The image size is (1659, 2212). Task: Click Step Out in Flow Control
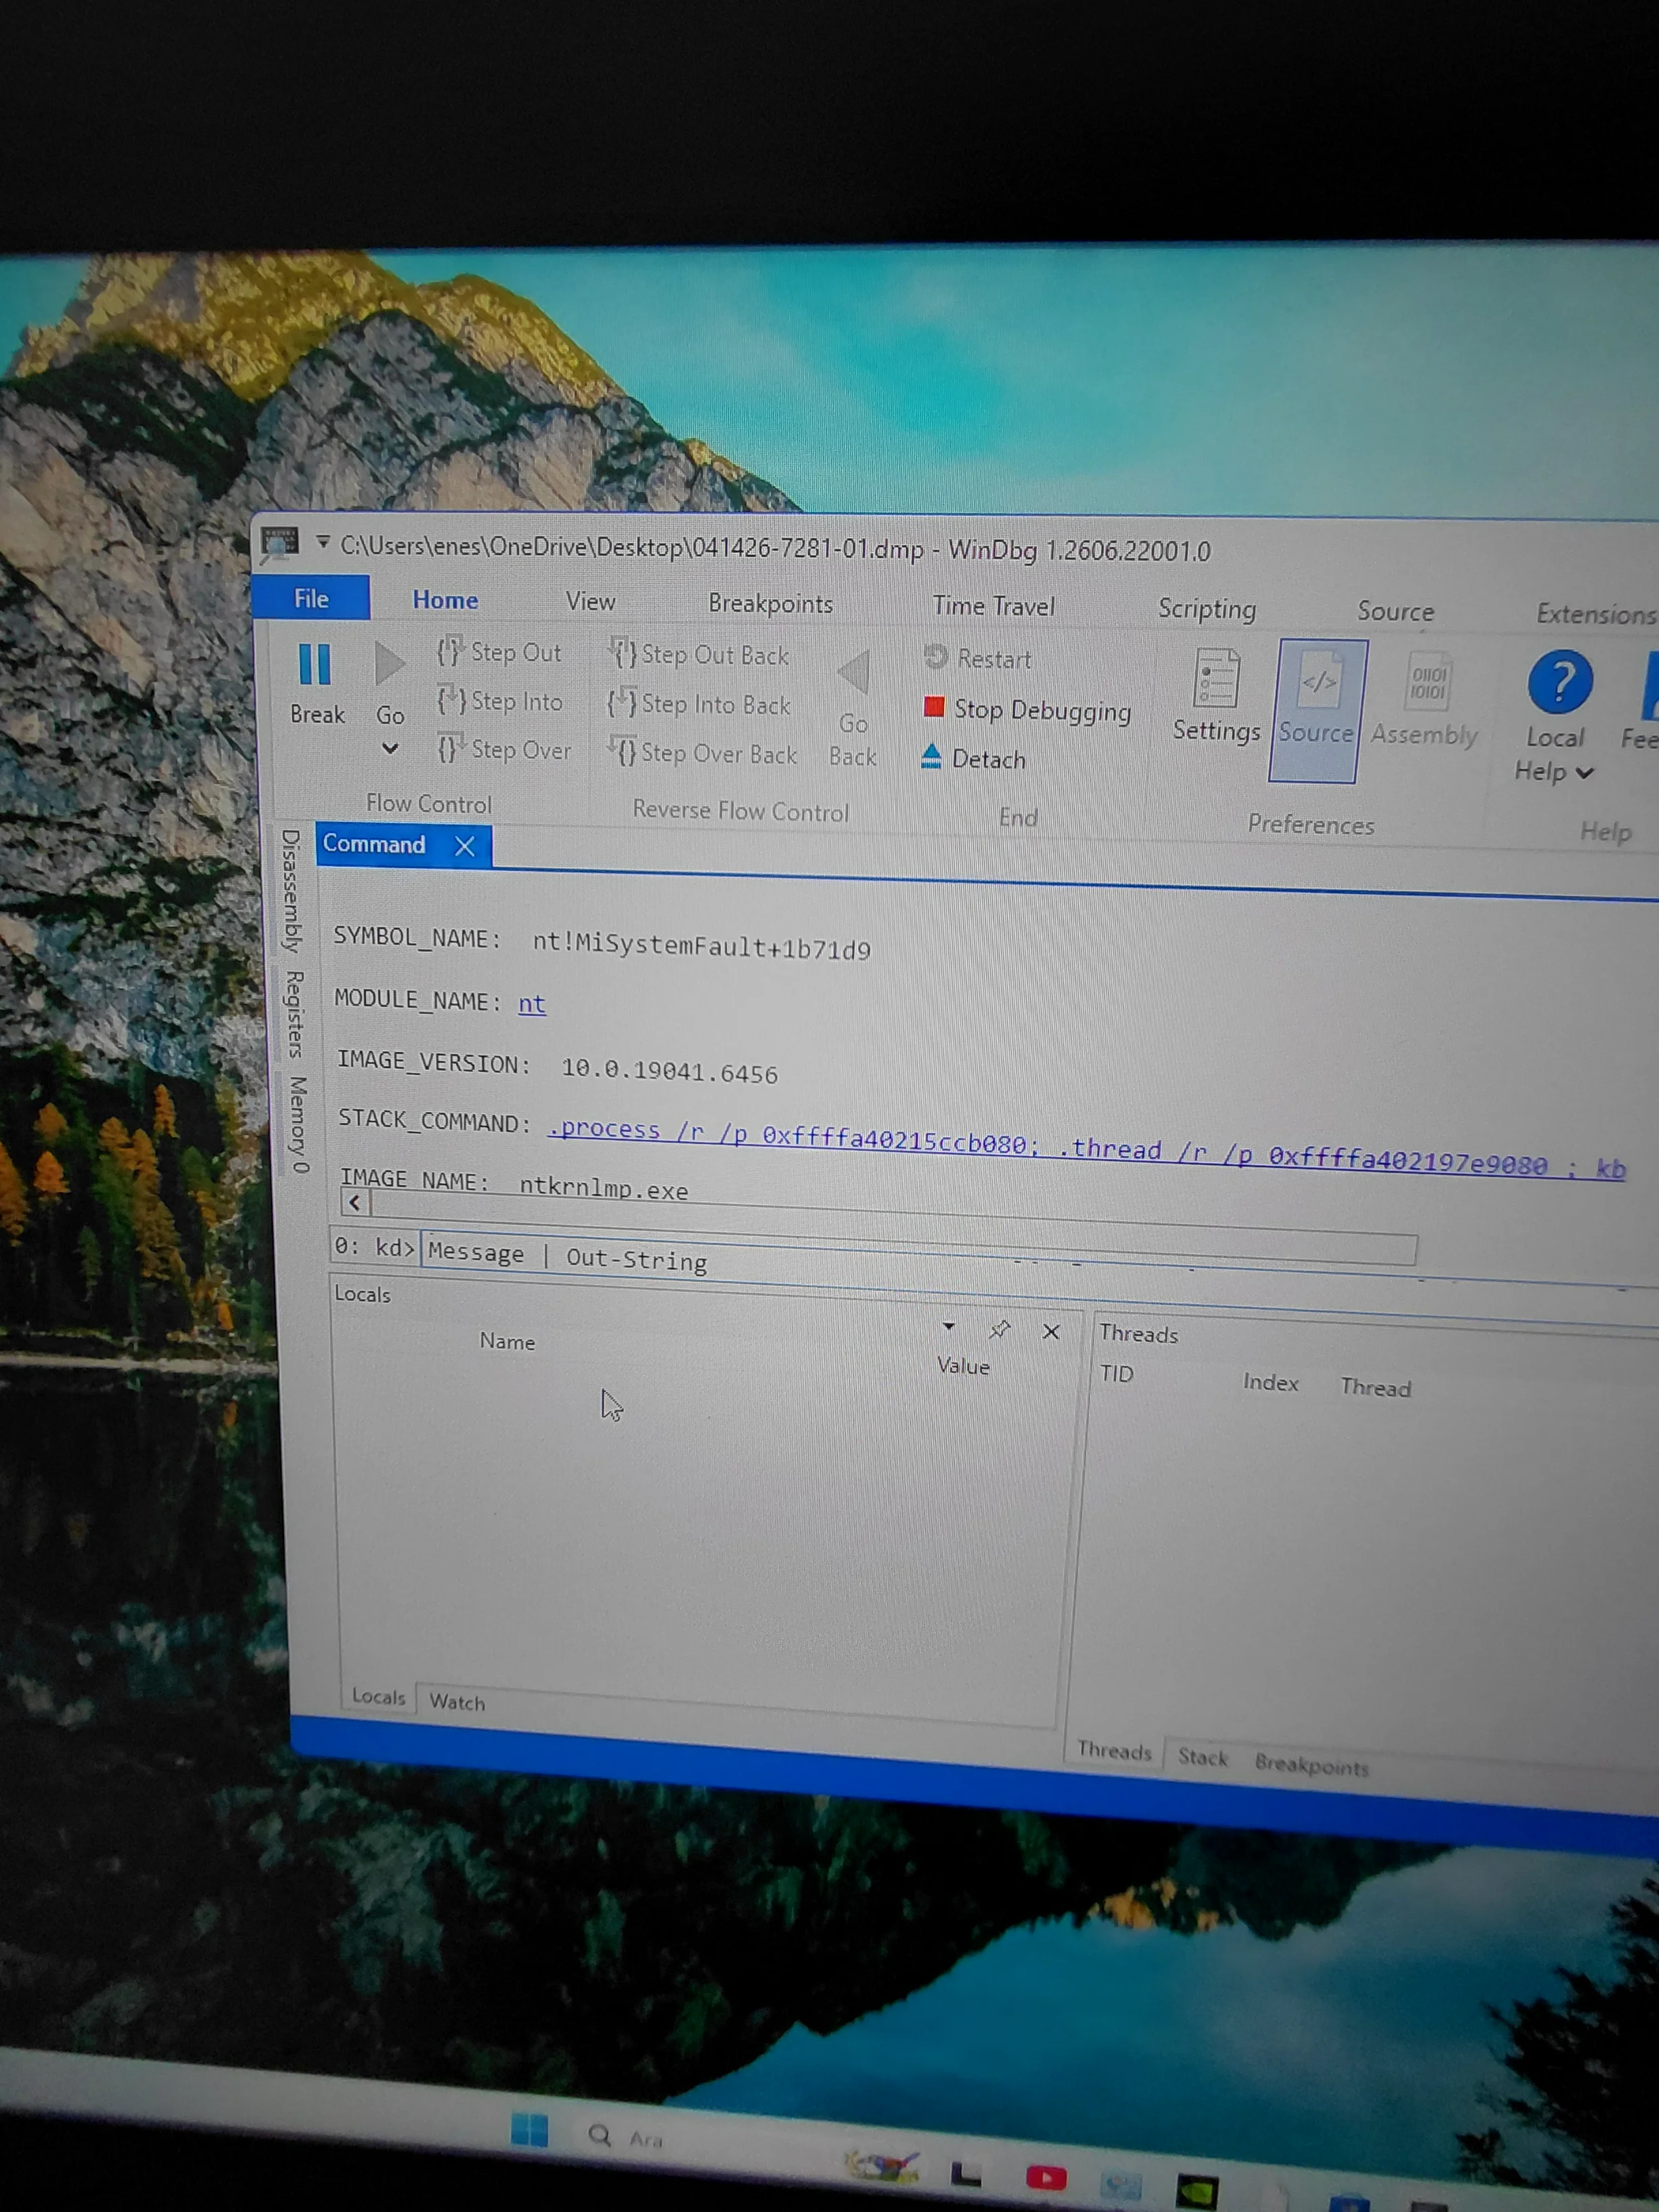[500, 652]
